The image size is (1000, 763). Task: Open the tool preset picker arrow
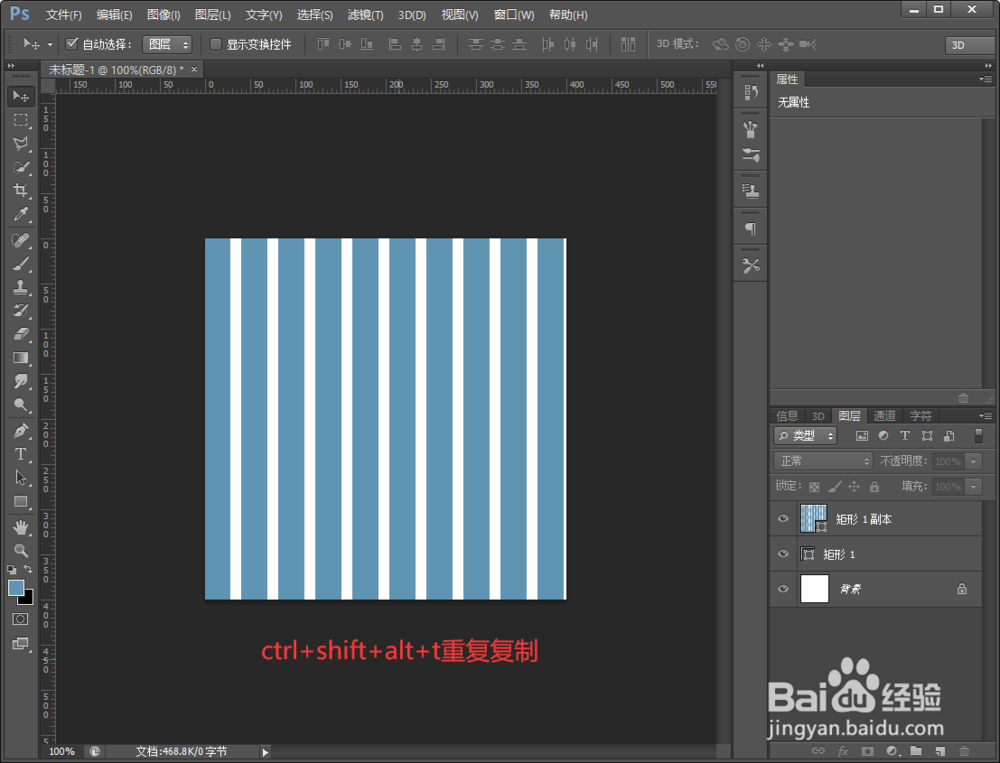tap(50, 44)
